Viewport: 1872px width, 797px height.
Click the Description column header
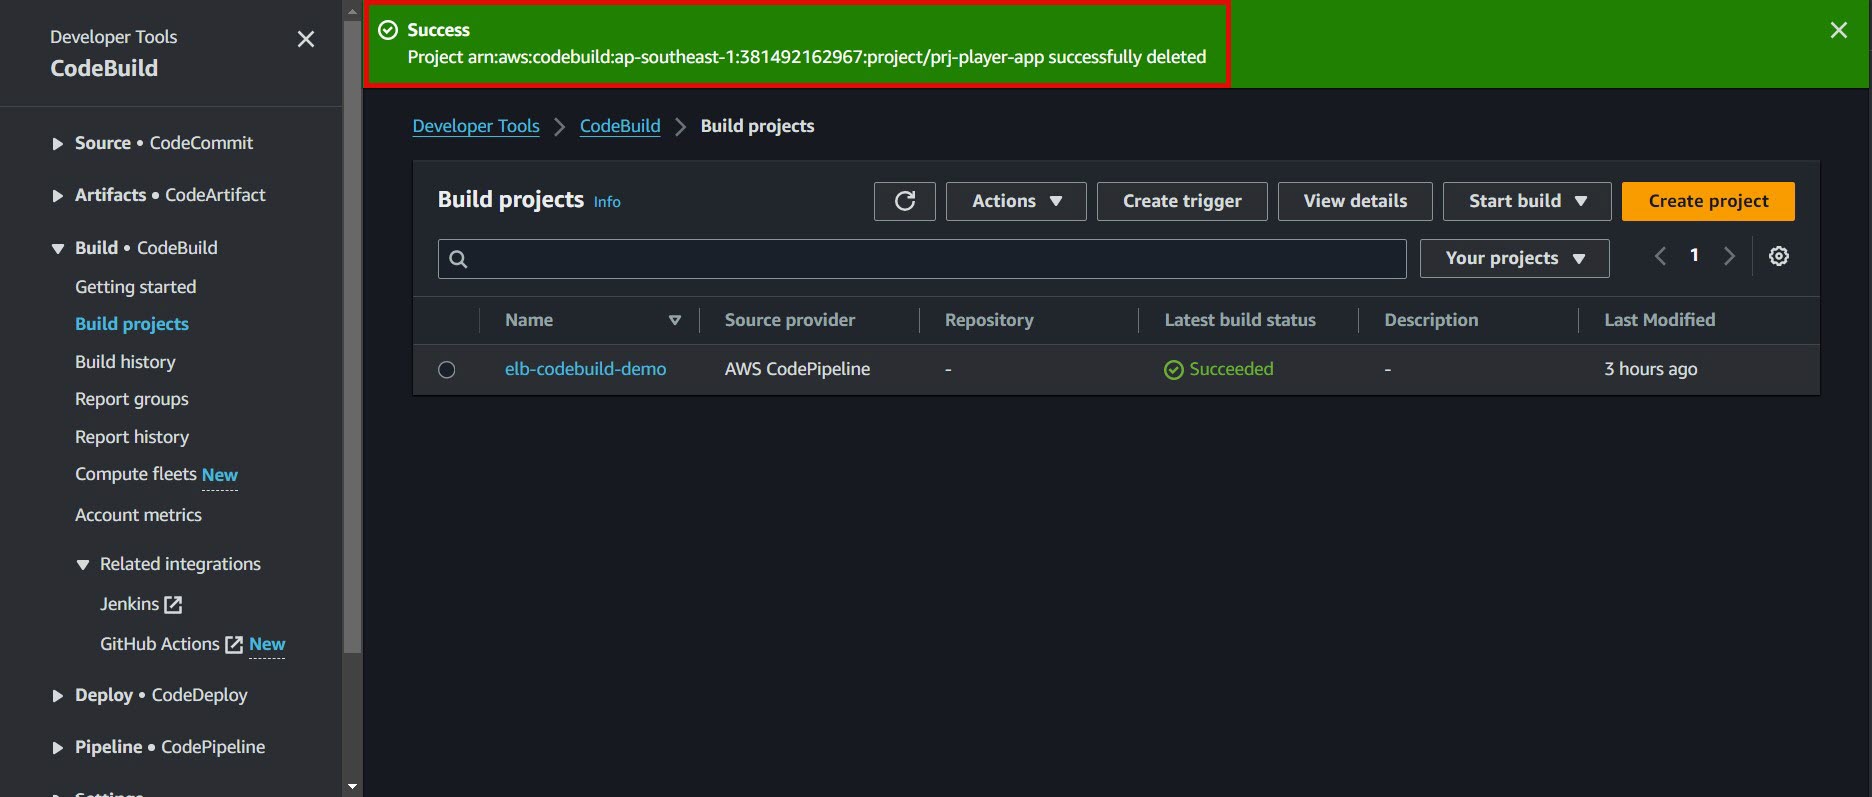(1431, 320)
